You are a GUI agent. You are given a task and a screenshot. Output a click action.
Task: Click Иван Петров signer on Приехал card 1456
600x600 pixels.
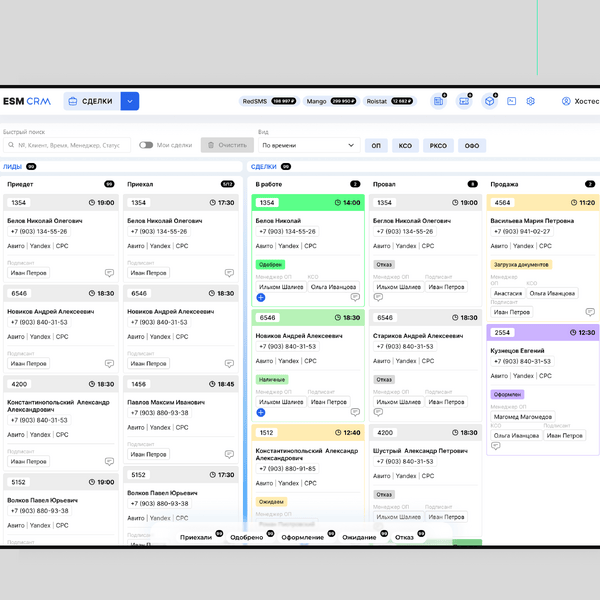(x=148, y=454)
